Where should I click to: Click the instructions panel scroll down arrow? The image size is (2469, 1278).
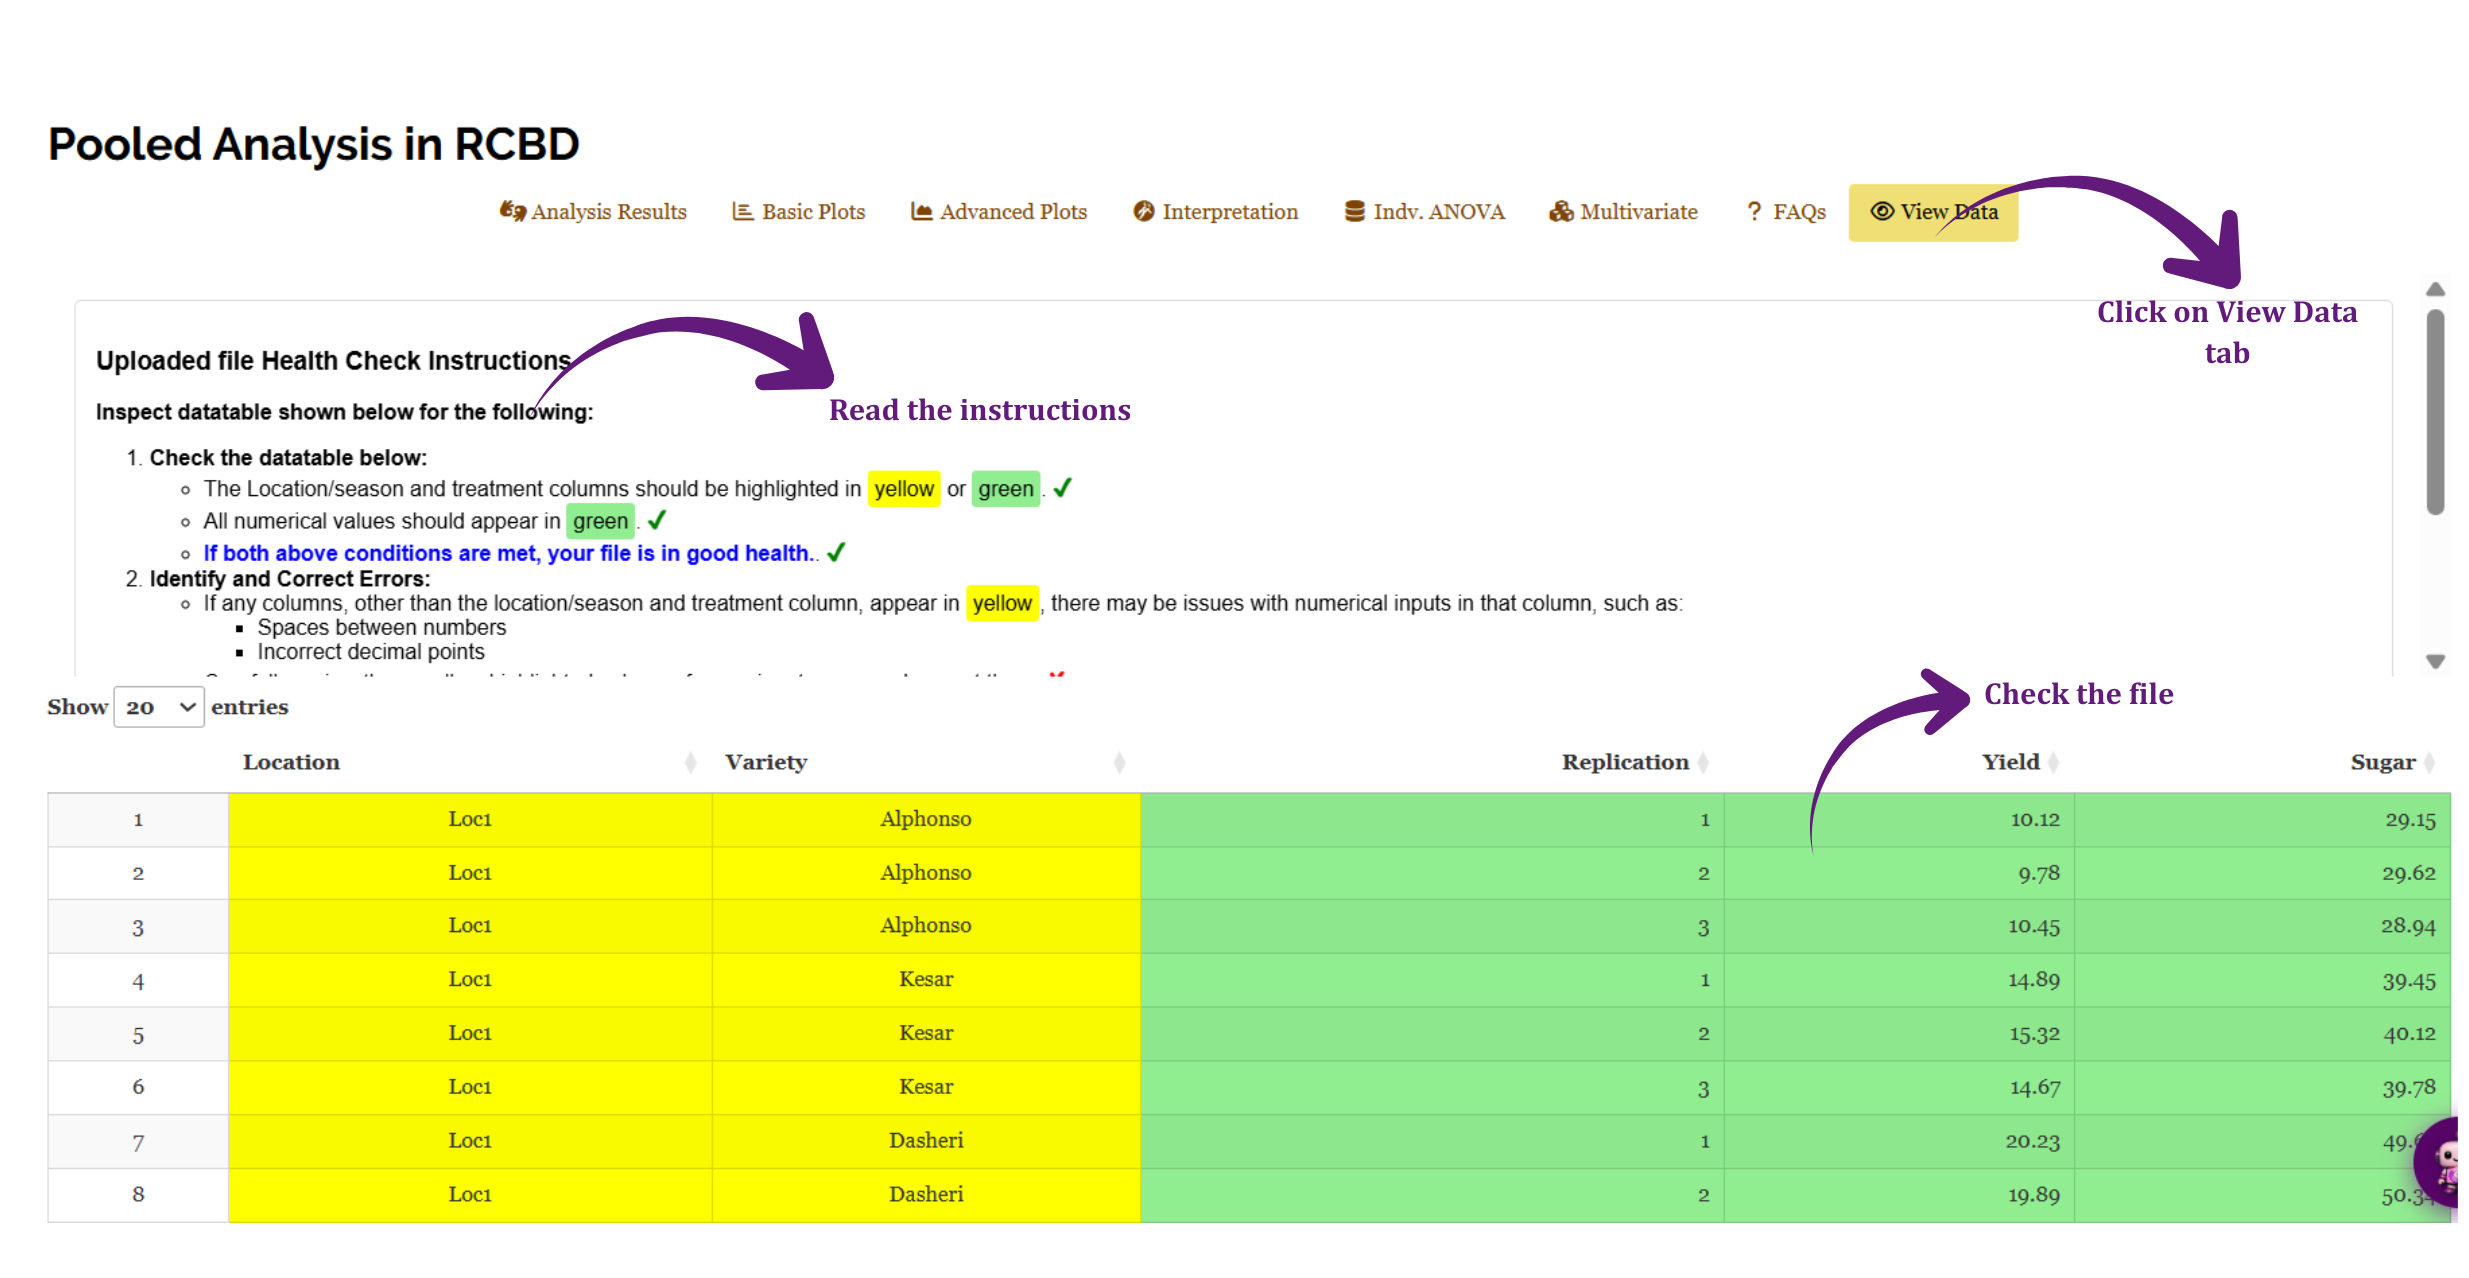pyautogui.click(x=2436, y=661)
